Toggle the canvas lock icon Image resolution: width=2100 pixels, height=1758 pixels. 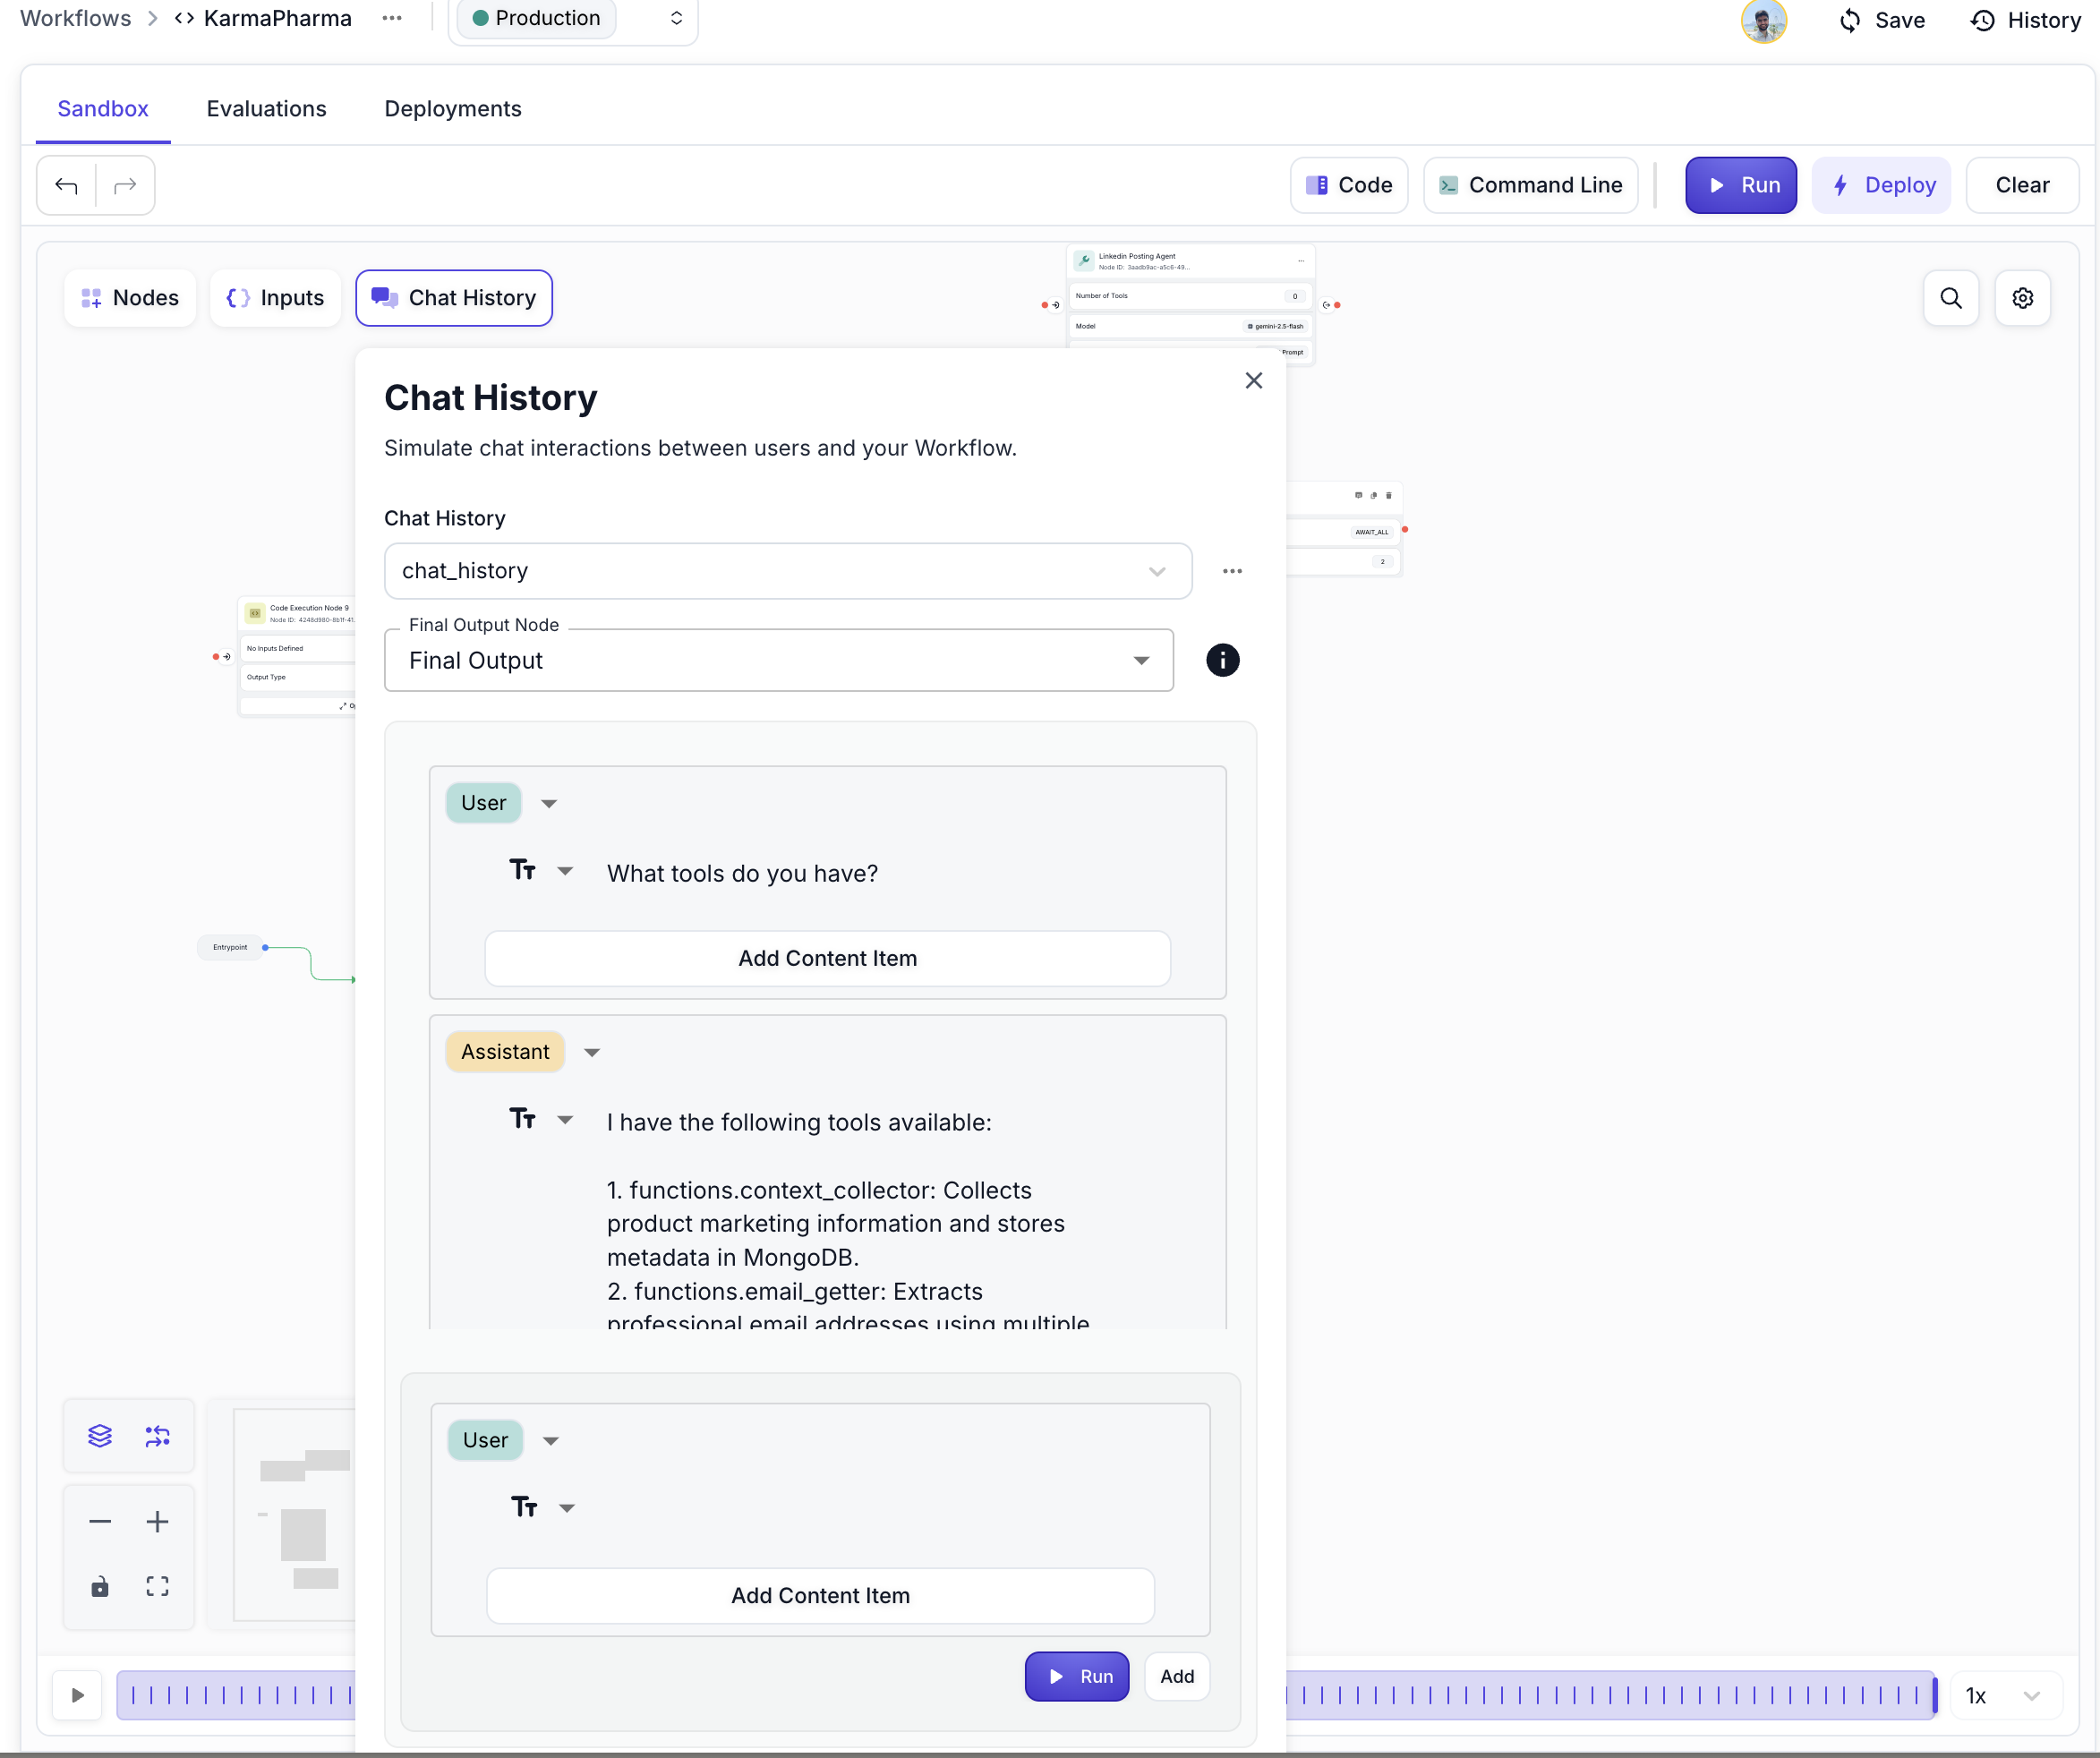(100, 1585)
